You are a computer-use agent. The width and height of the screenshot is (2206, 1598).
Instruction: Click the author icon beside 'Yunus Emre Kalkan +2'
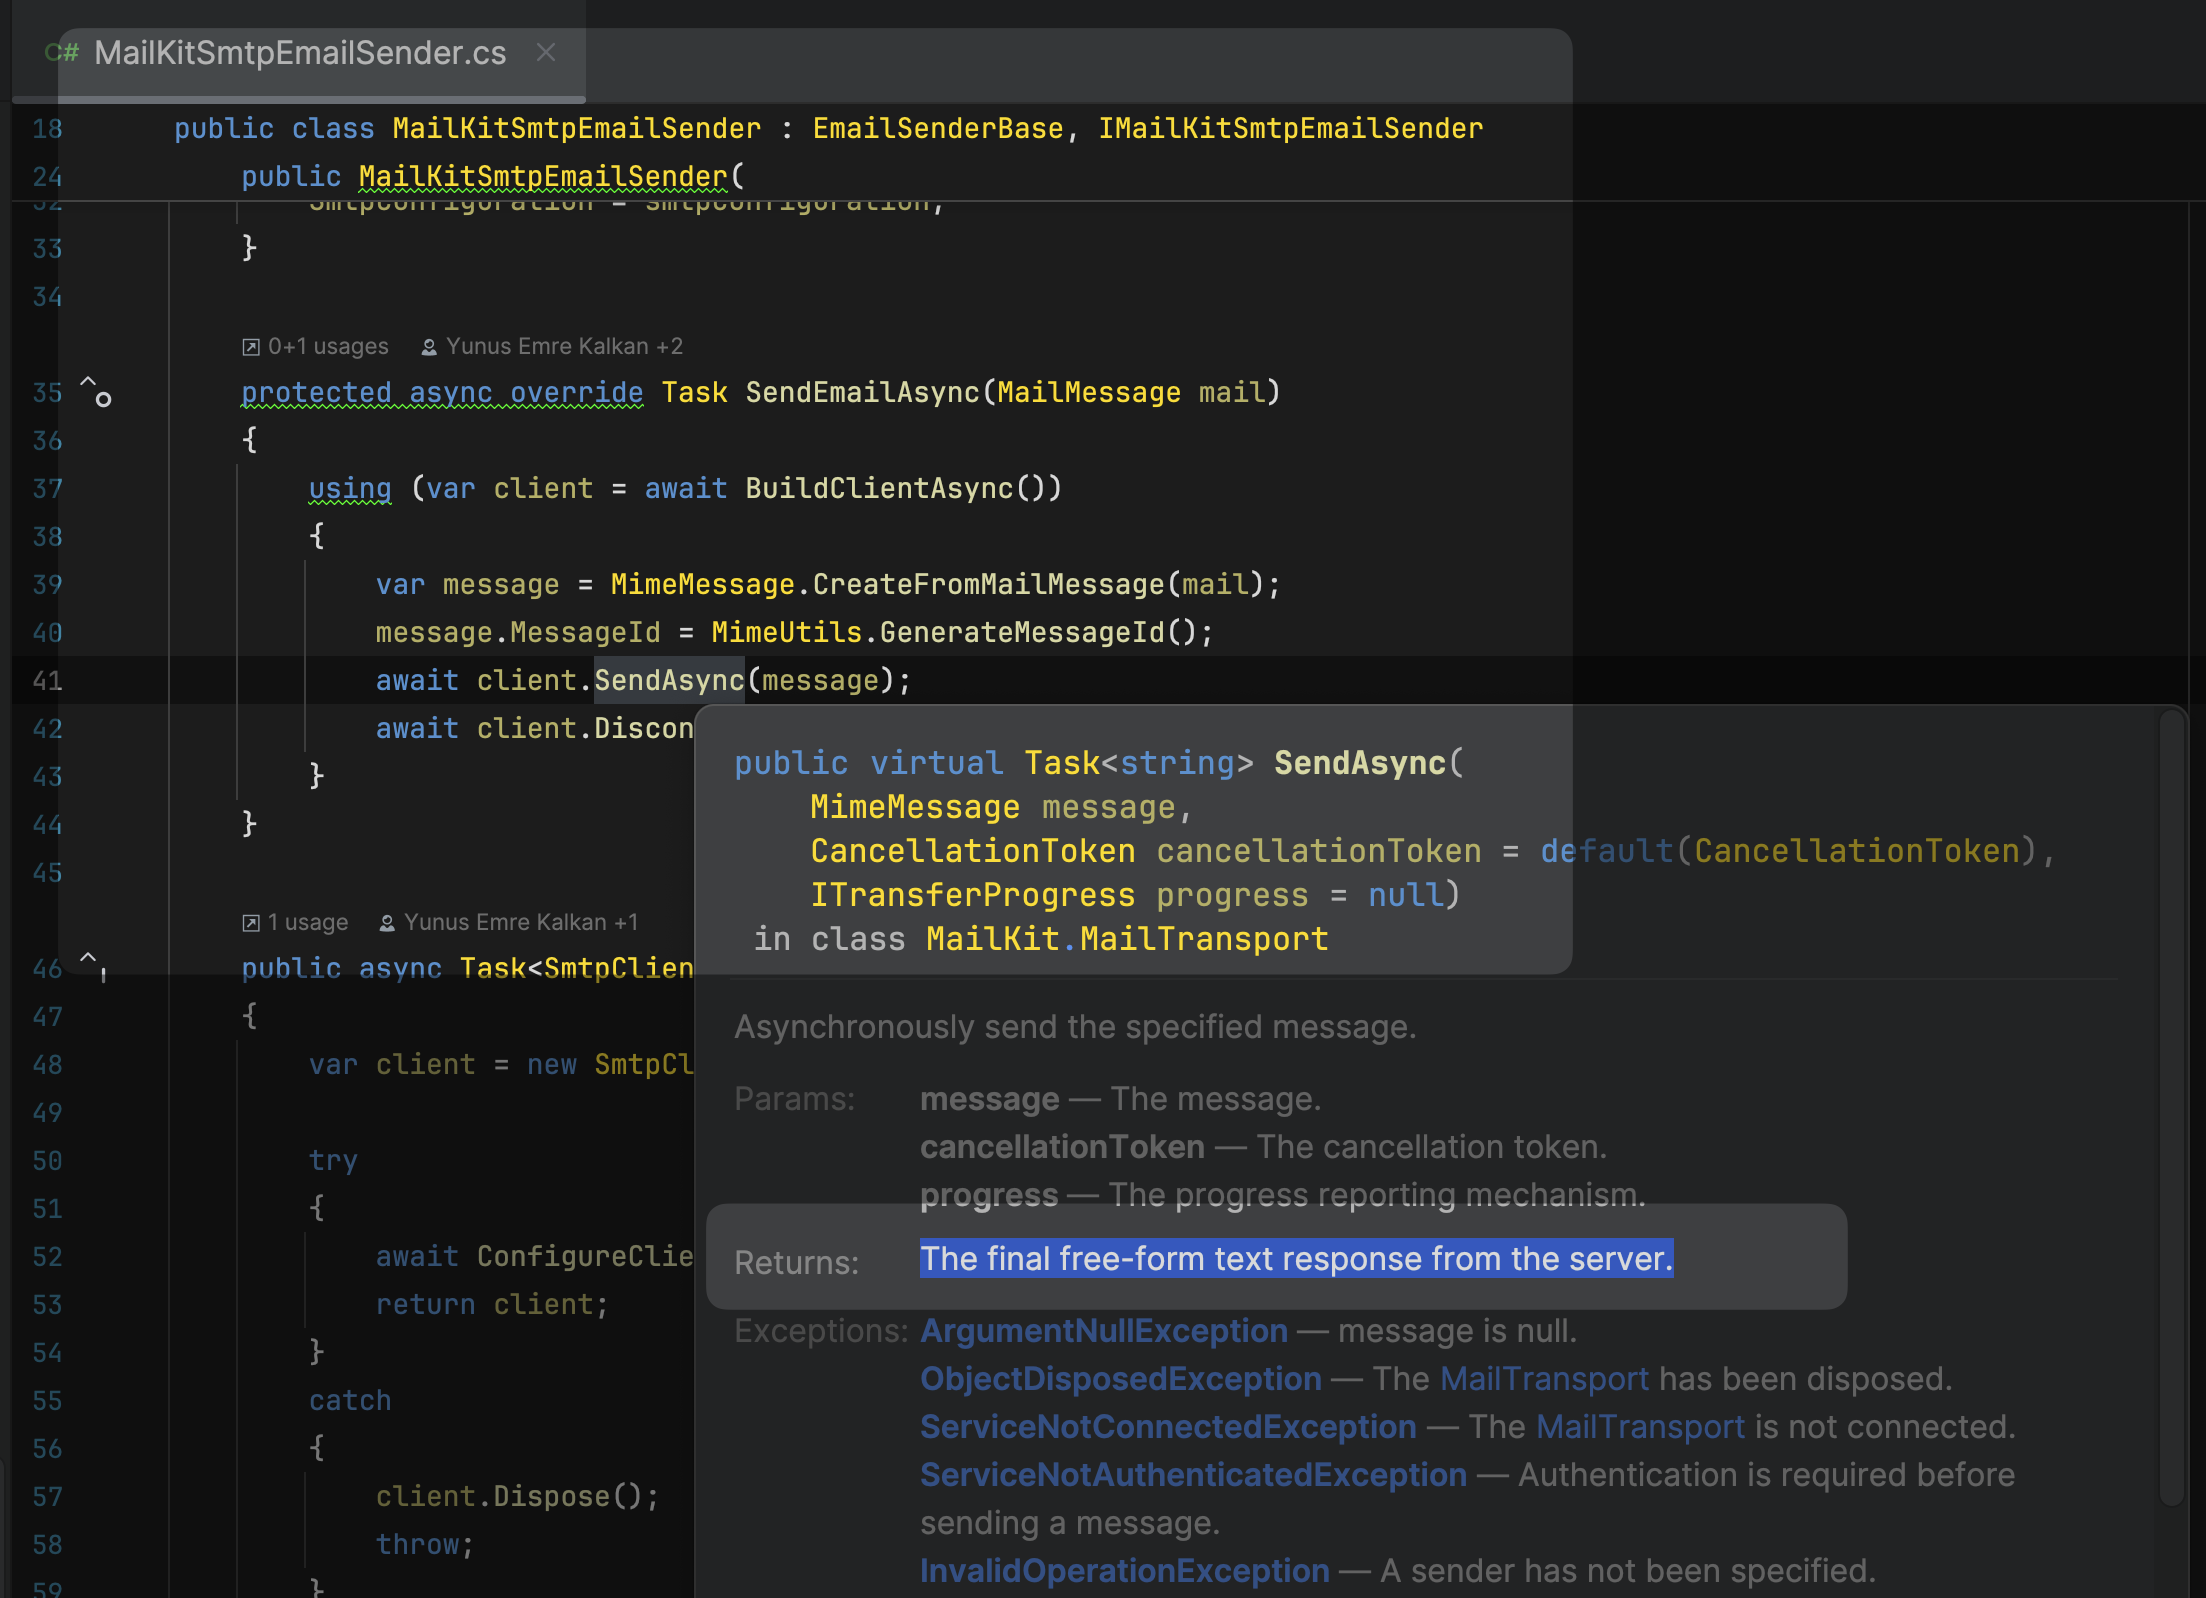429,347
